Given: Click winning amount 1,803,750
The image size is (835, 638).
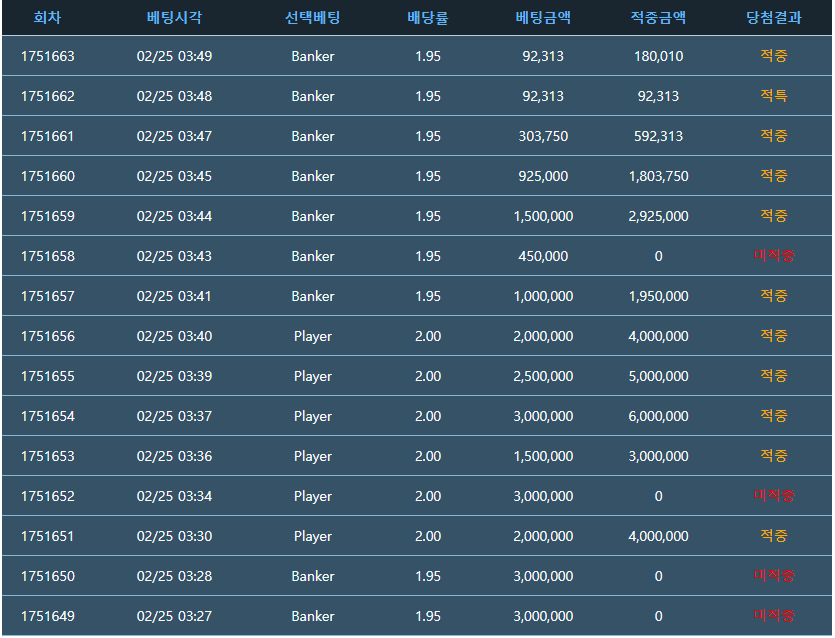Looking at the screenshot, I should [658, 176].
